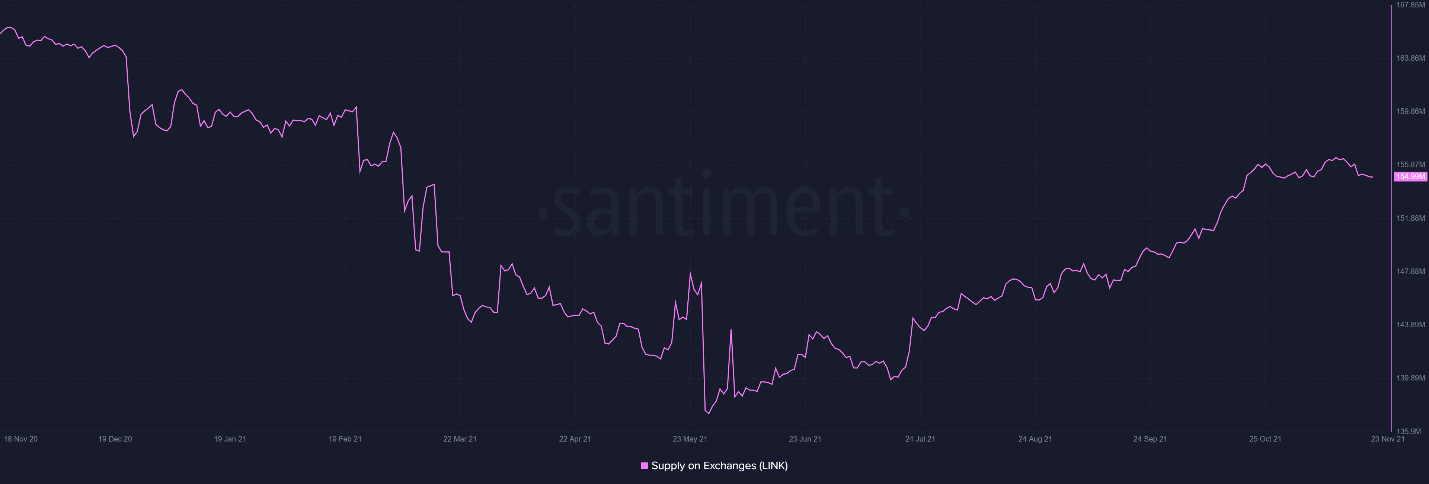Click the 147.88M y-axis label
Screen dimensions: 1429x484
tap(1411, 271)
